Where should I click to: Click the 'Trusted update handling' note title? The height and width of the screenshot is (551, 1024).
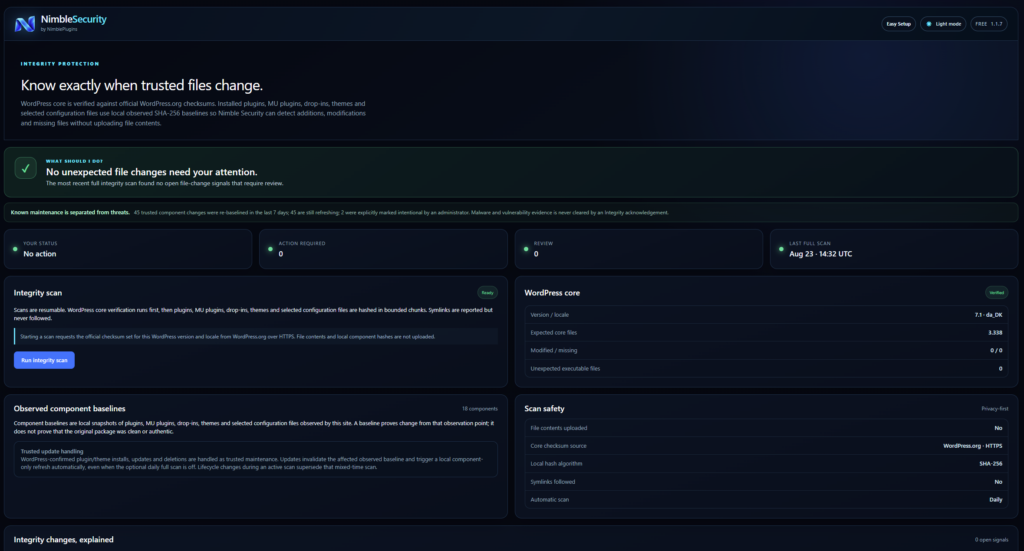click(x=52, y=451)
